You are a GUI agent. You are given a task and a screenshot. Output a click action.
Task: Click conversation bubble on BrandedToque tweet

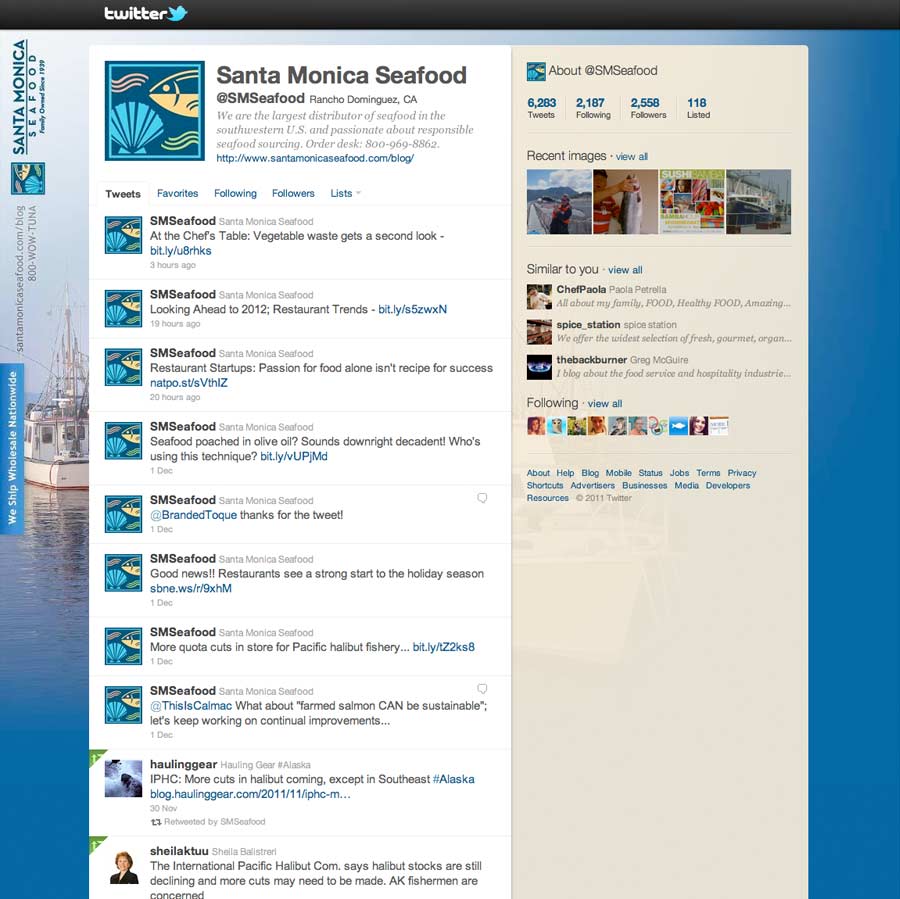[x=482, y=498]
